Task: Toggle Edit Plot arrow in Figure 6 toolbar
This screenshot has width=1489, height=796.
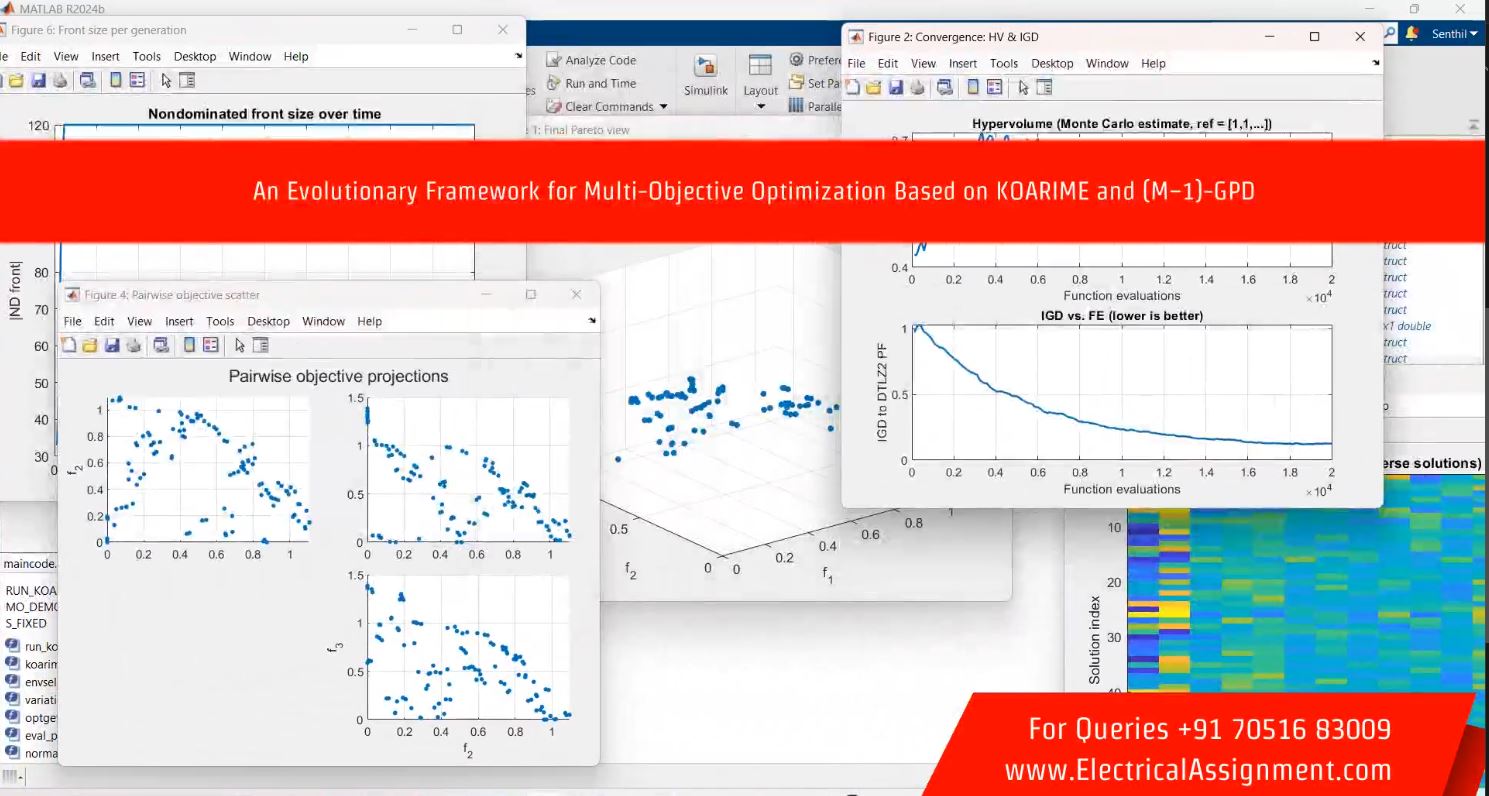Action: pos(166,81)
